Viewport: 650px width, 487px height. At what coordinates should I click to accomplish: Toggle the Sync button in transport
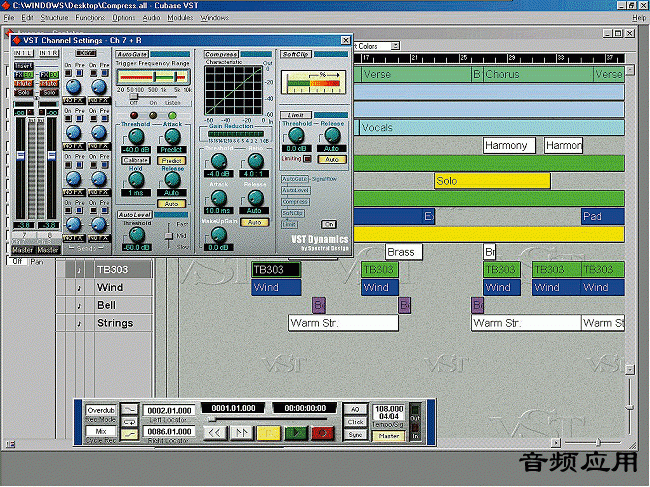pos(355,435)
